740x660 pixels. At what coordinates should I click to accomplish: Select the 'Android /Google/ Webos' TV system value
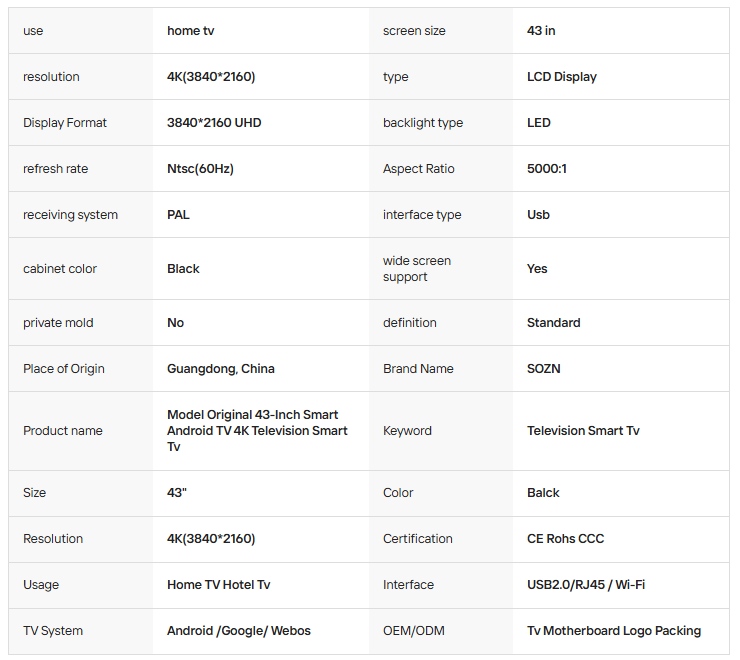(x=238, y=631)
